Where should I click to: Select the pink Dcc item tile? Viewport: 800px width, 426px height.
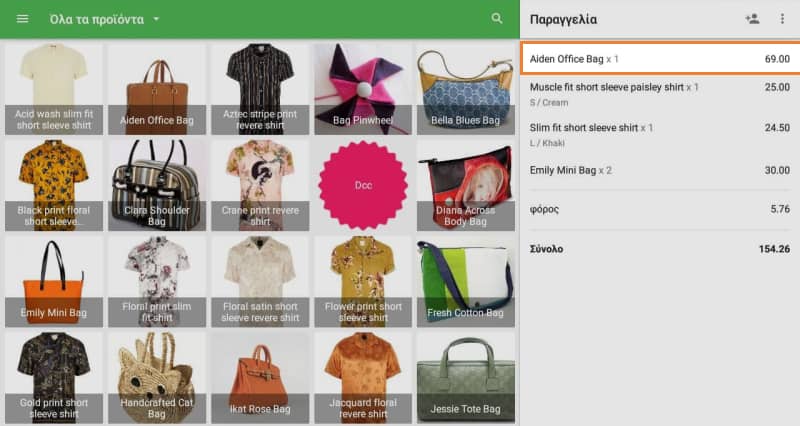[363, 184]
